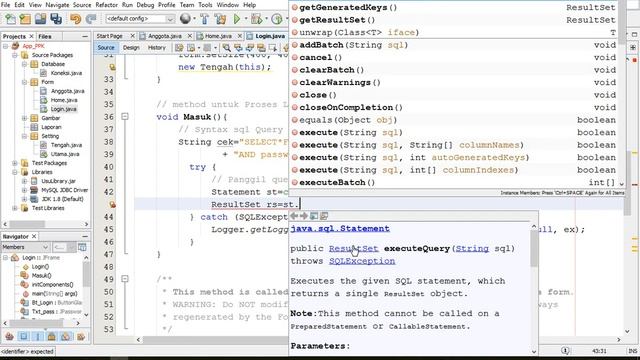The width and height of the screenshot is (640, 360).
Task: Toggle Show Non-Public Members in Navigator
Action: (x=51, y=336)
